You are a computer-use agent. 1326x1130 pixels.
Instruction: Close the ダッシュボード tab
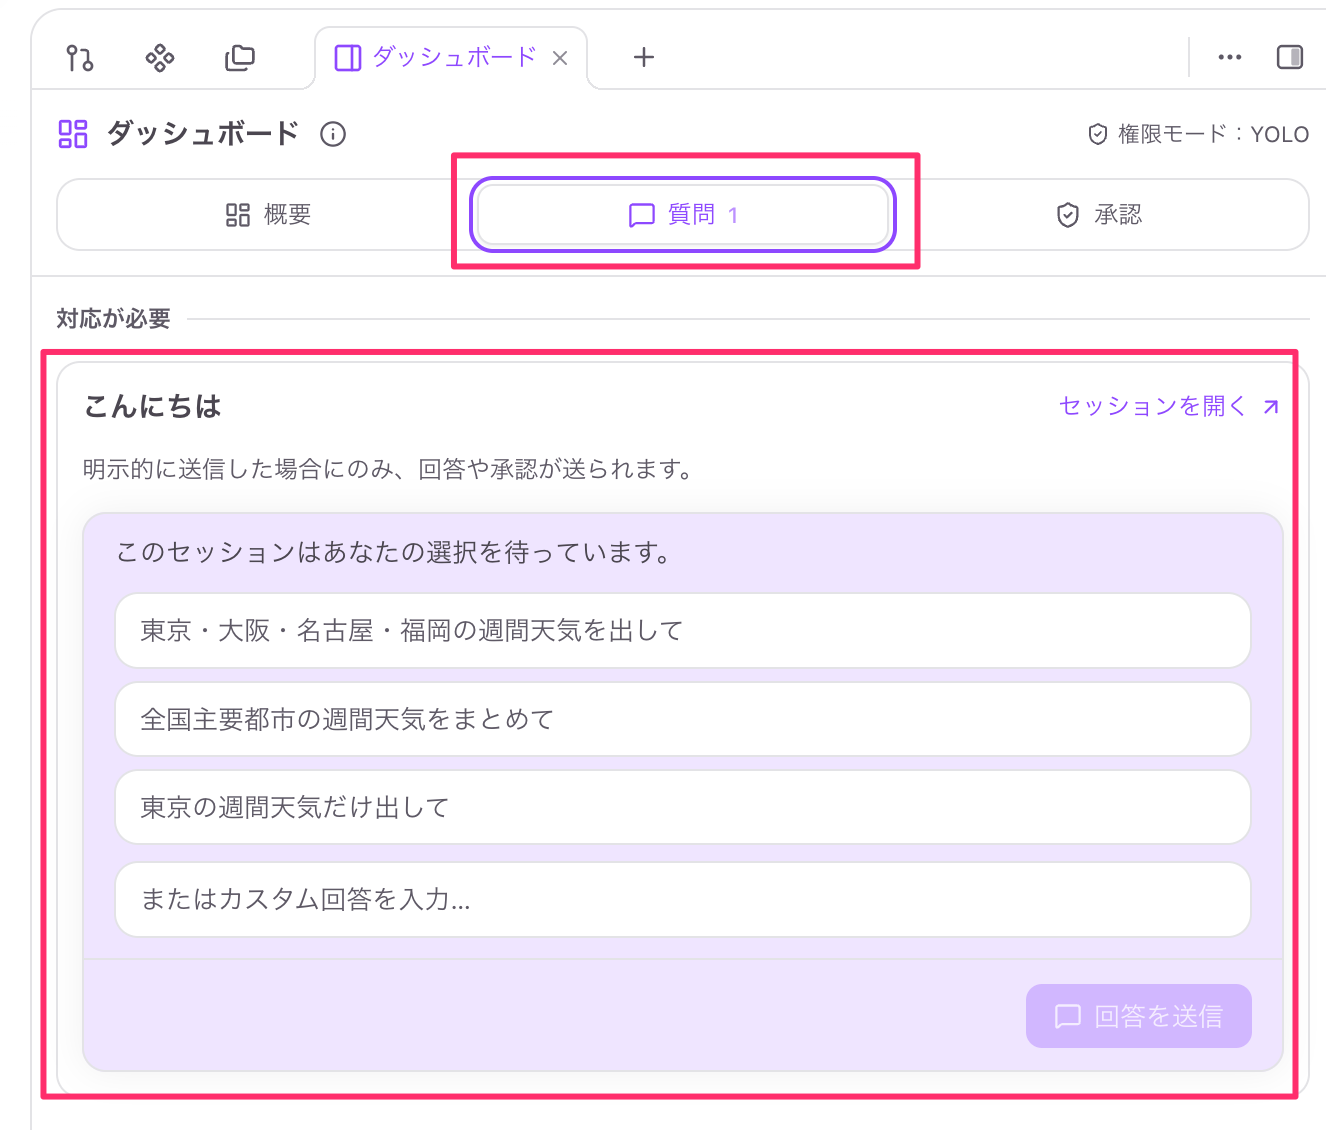(560, 58)
